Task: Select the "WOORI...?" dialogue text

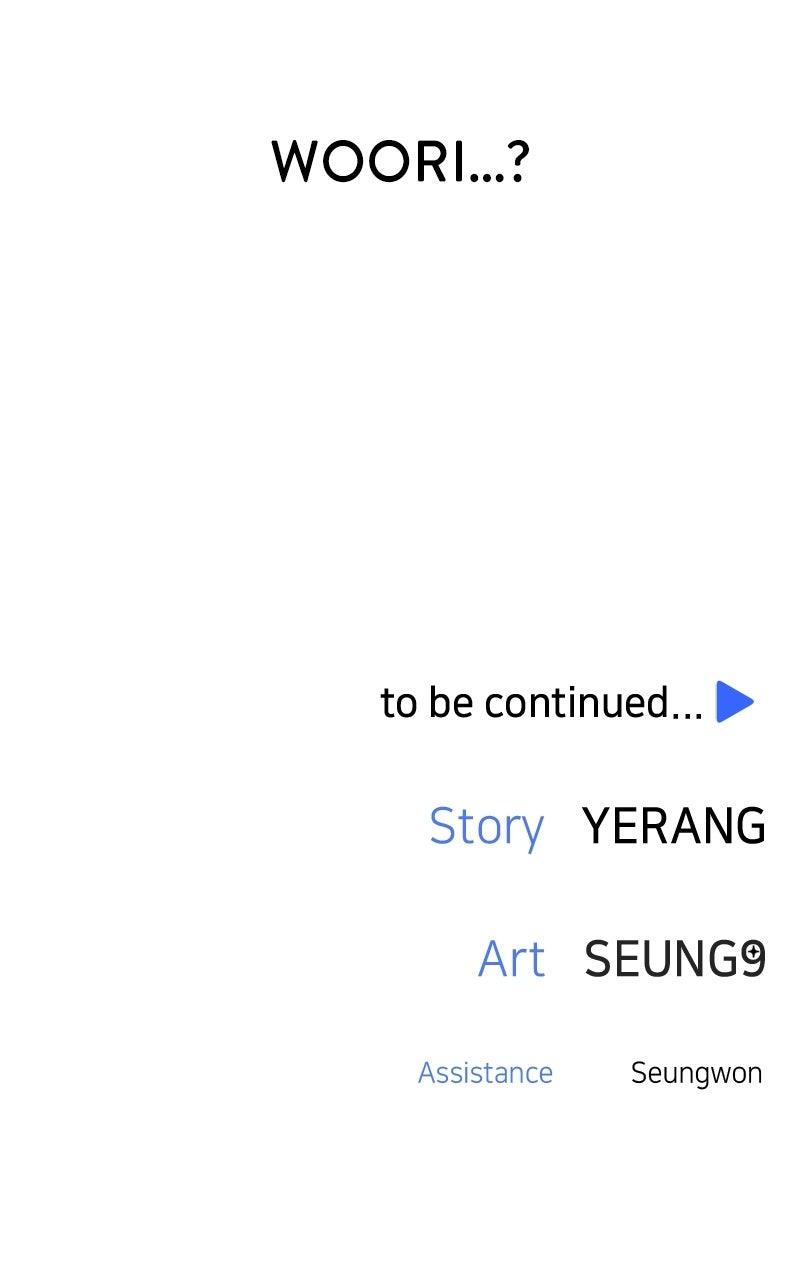Action: pyautogui.click(x=399, y=162)
